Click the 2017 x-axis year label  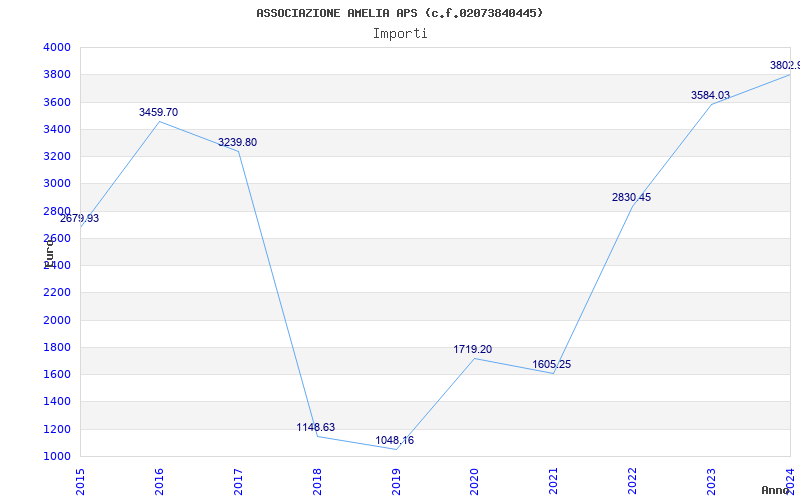click(238, 481)
